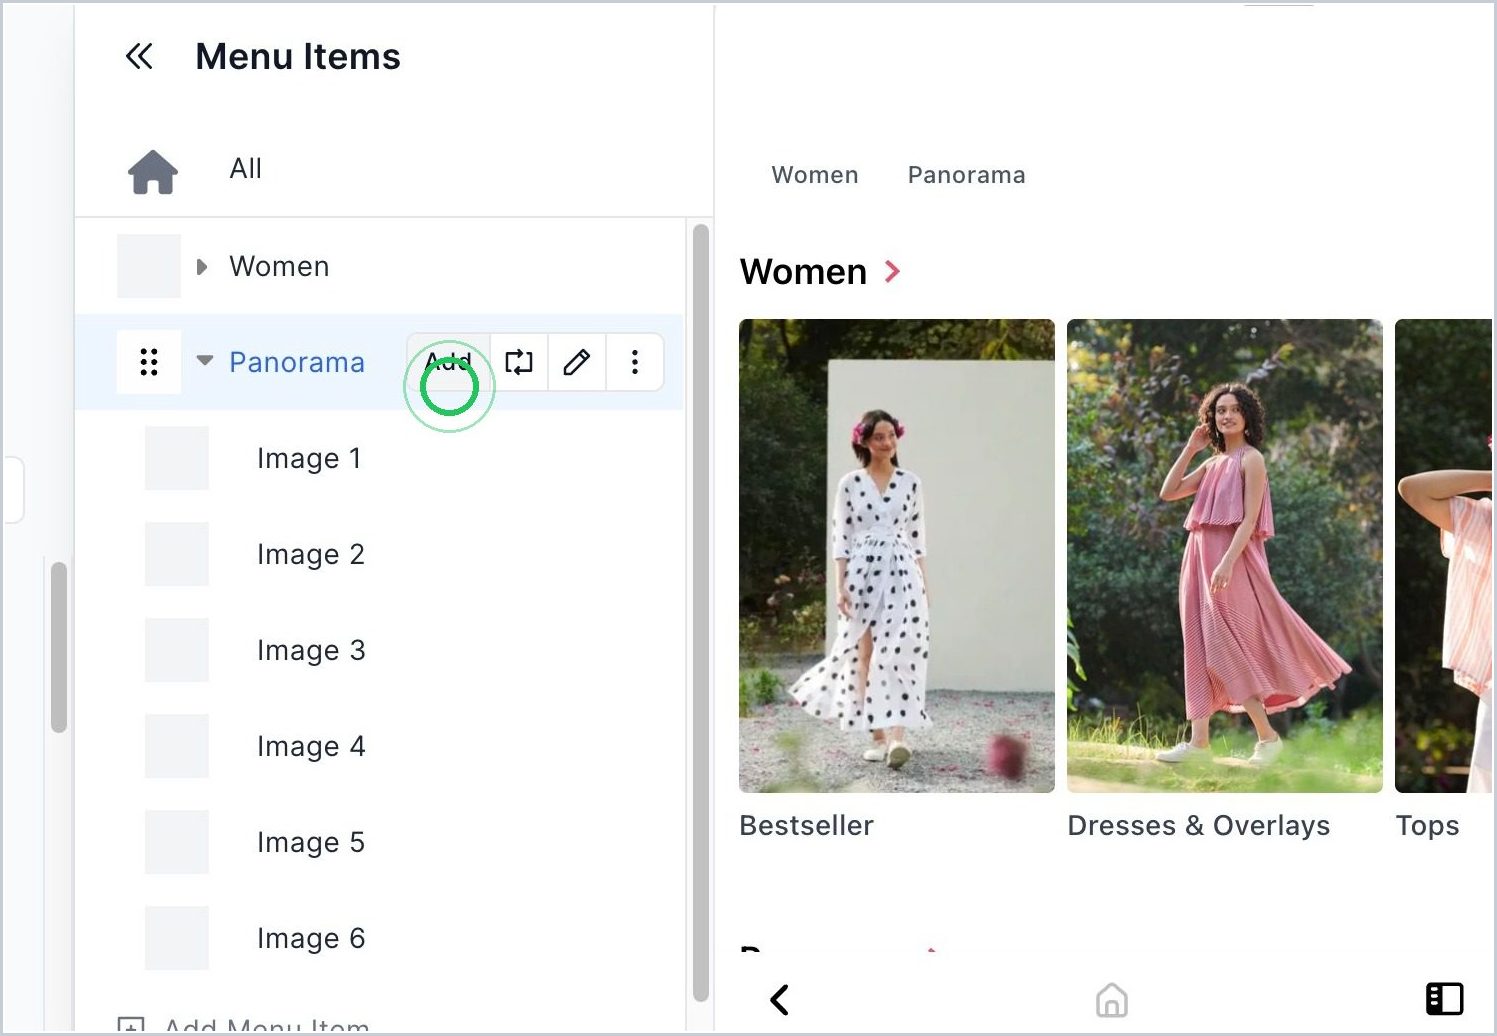1497x1036 pixels.
Task: Click the Dresses & Overlays category label
Action: click(x=1199, y=825)
